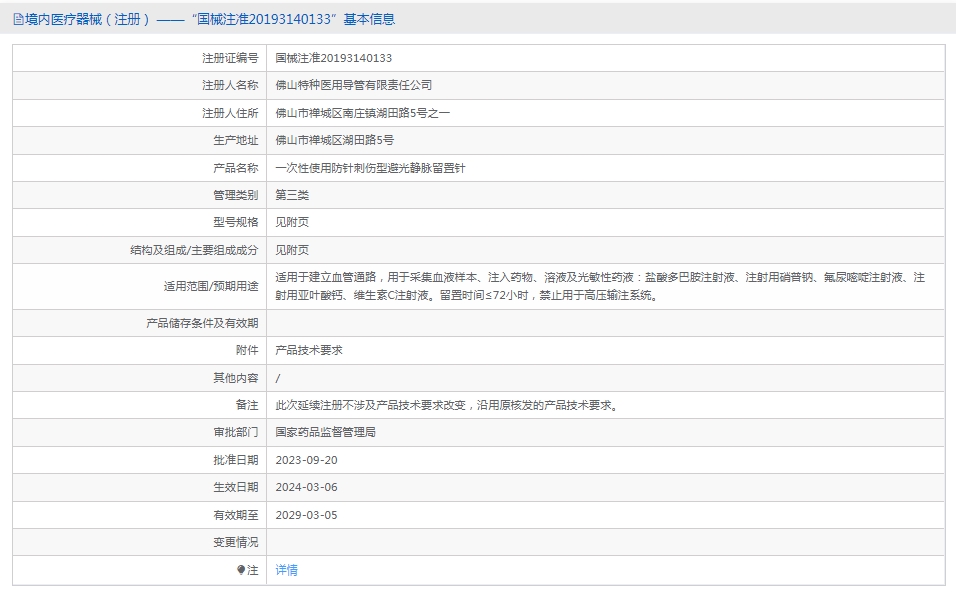Click 见附页 in the 结构及组成 row
The image size is (956, 592).
tap(292, 250)
